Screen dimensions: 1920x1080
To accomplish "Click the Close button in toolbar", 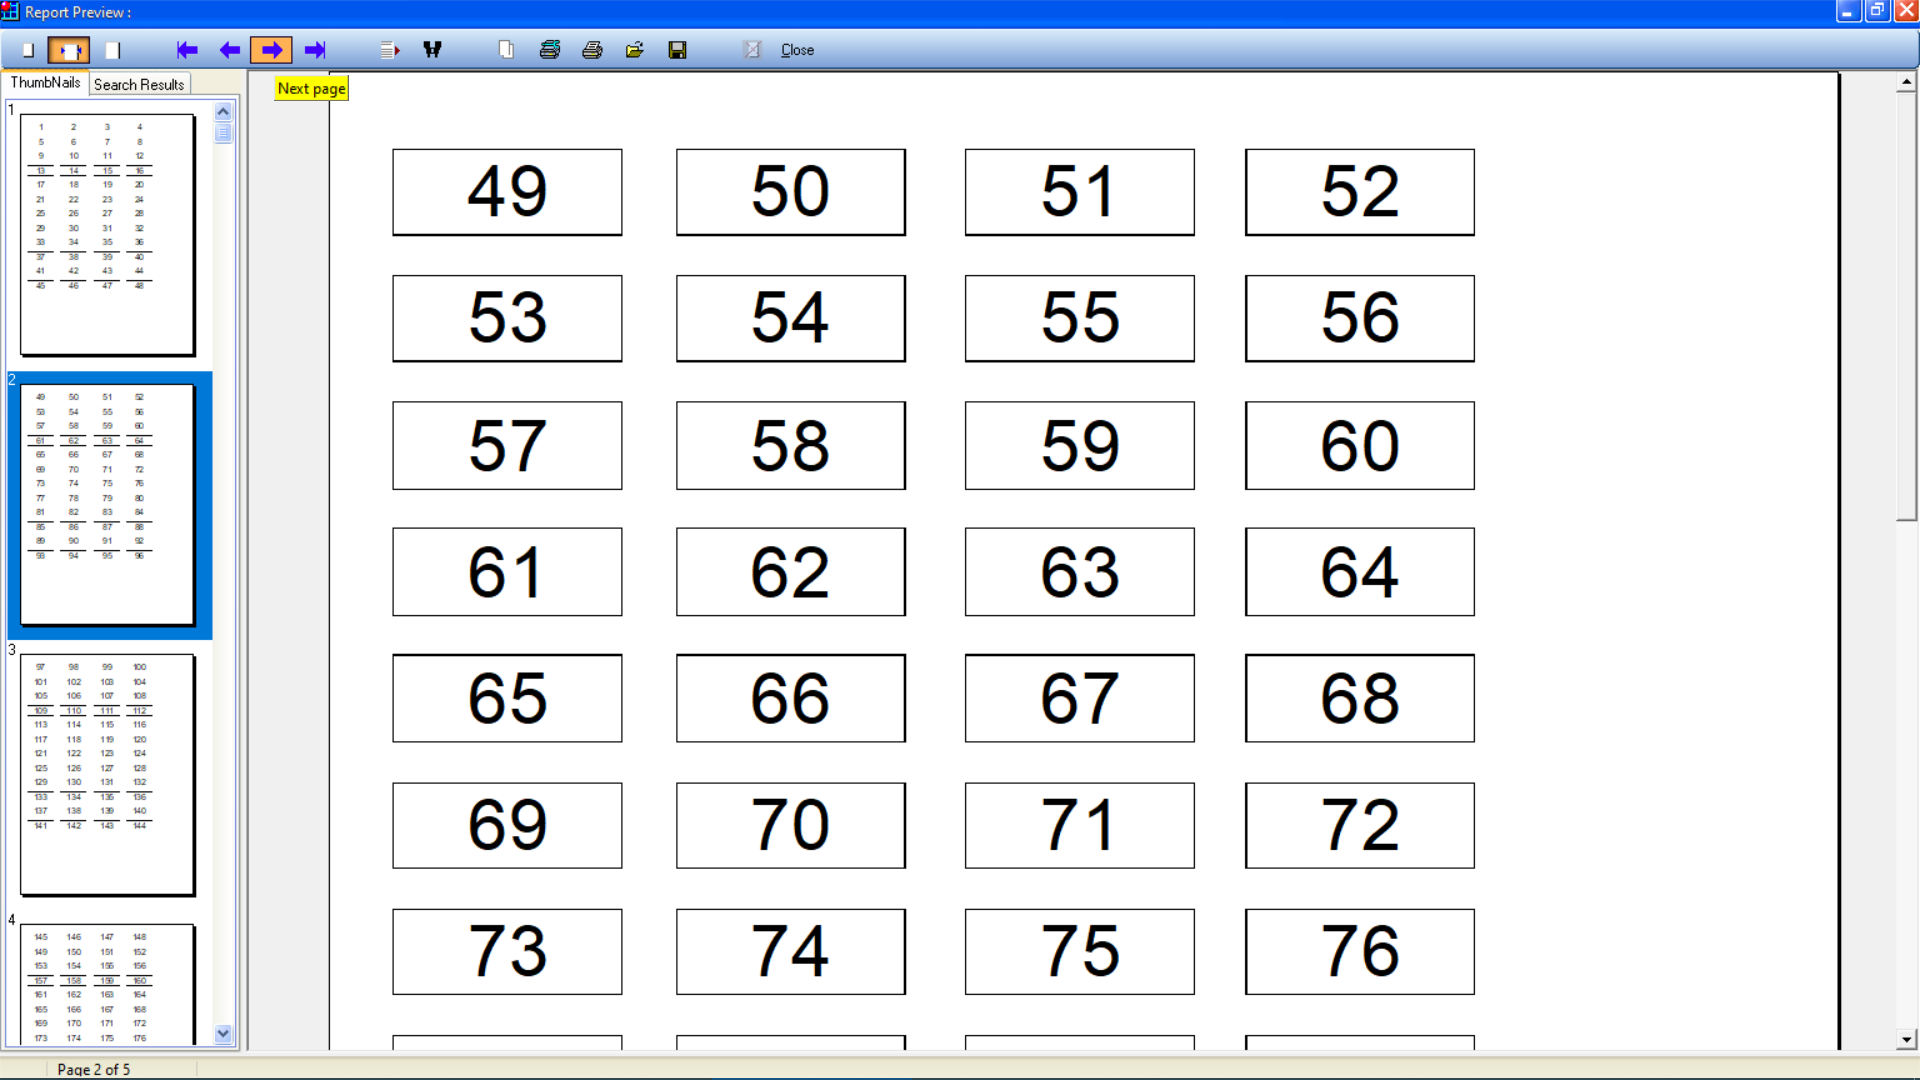I will click(797, 50).
